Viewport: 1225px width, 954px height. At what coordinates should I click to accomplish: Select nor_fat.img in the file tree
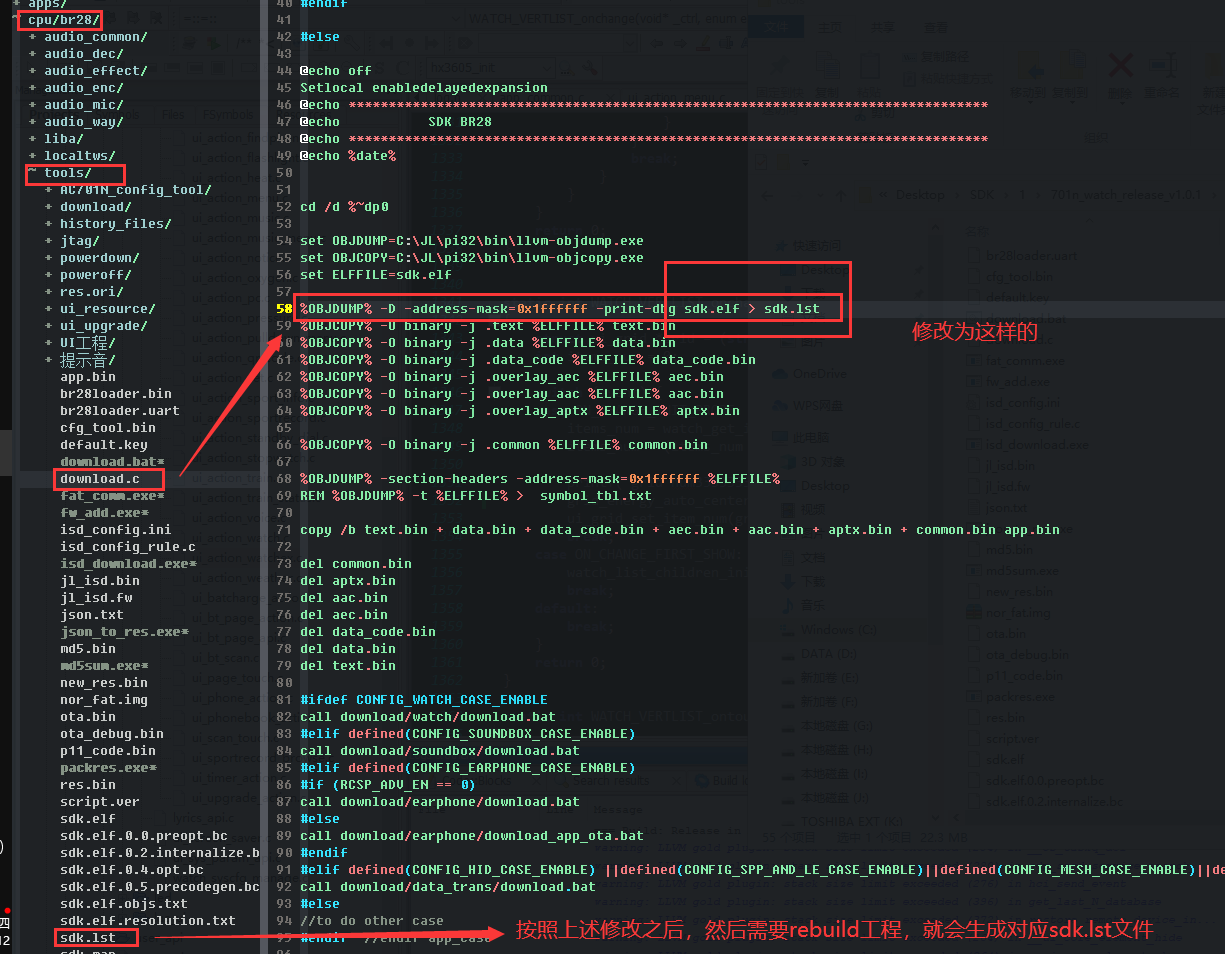(104, 700)
